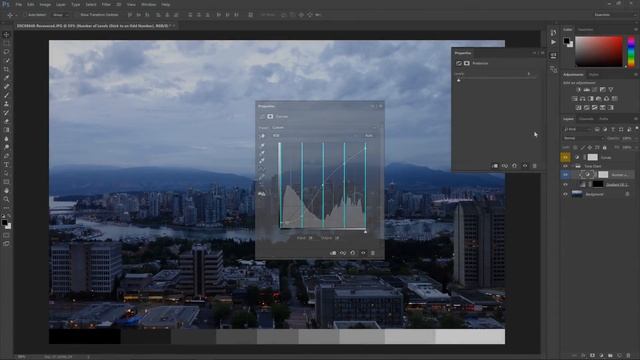640x360 pixels.
Task: Add a Black & White adjustment layer
Action: click(x=590, y=98)
